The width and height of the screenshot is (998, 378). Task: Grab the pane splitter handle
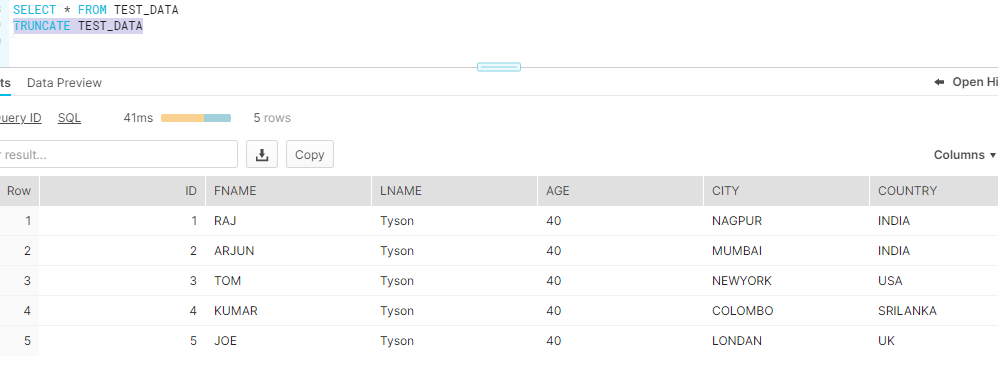point(499,67)
